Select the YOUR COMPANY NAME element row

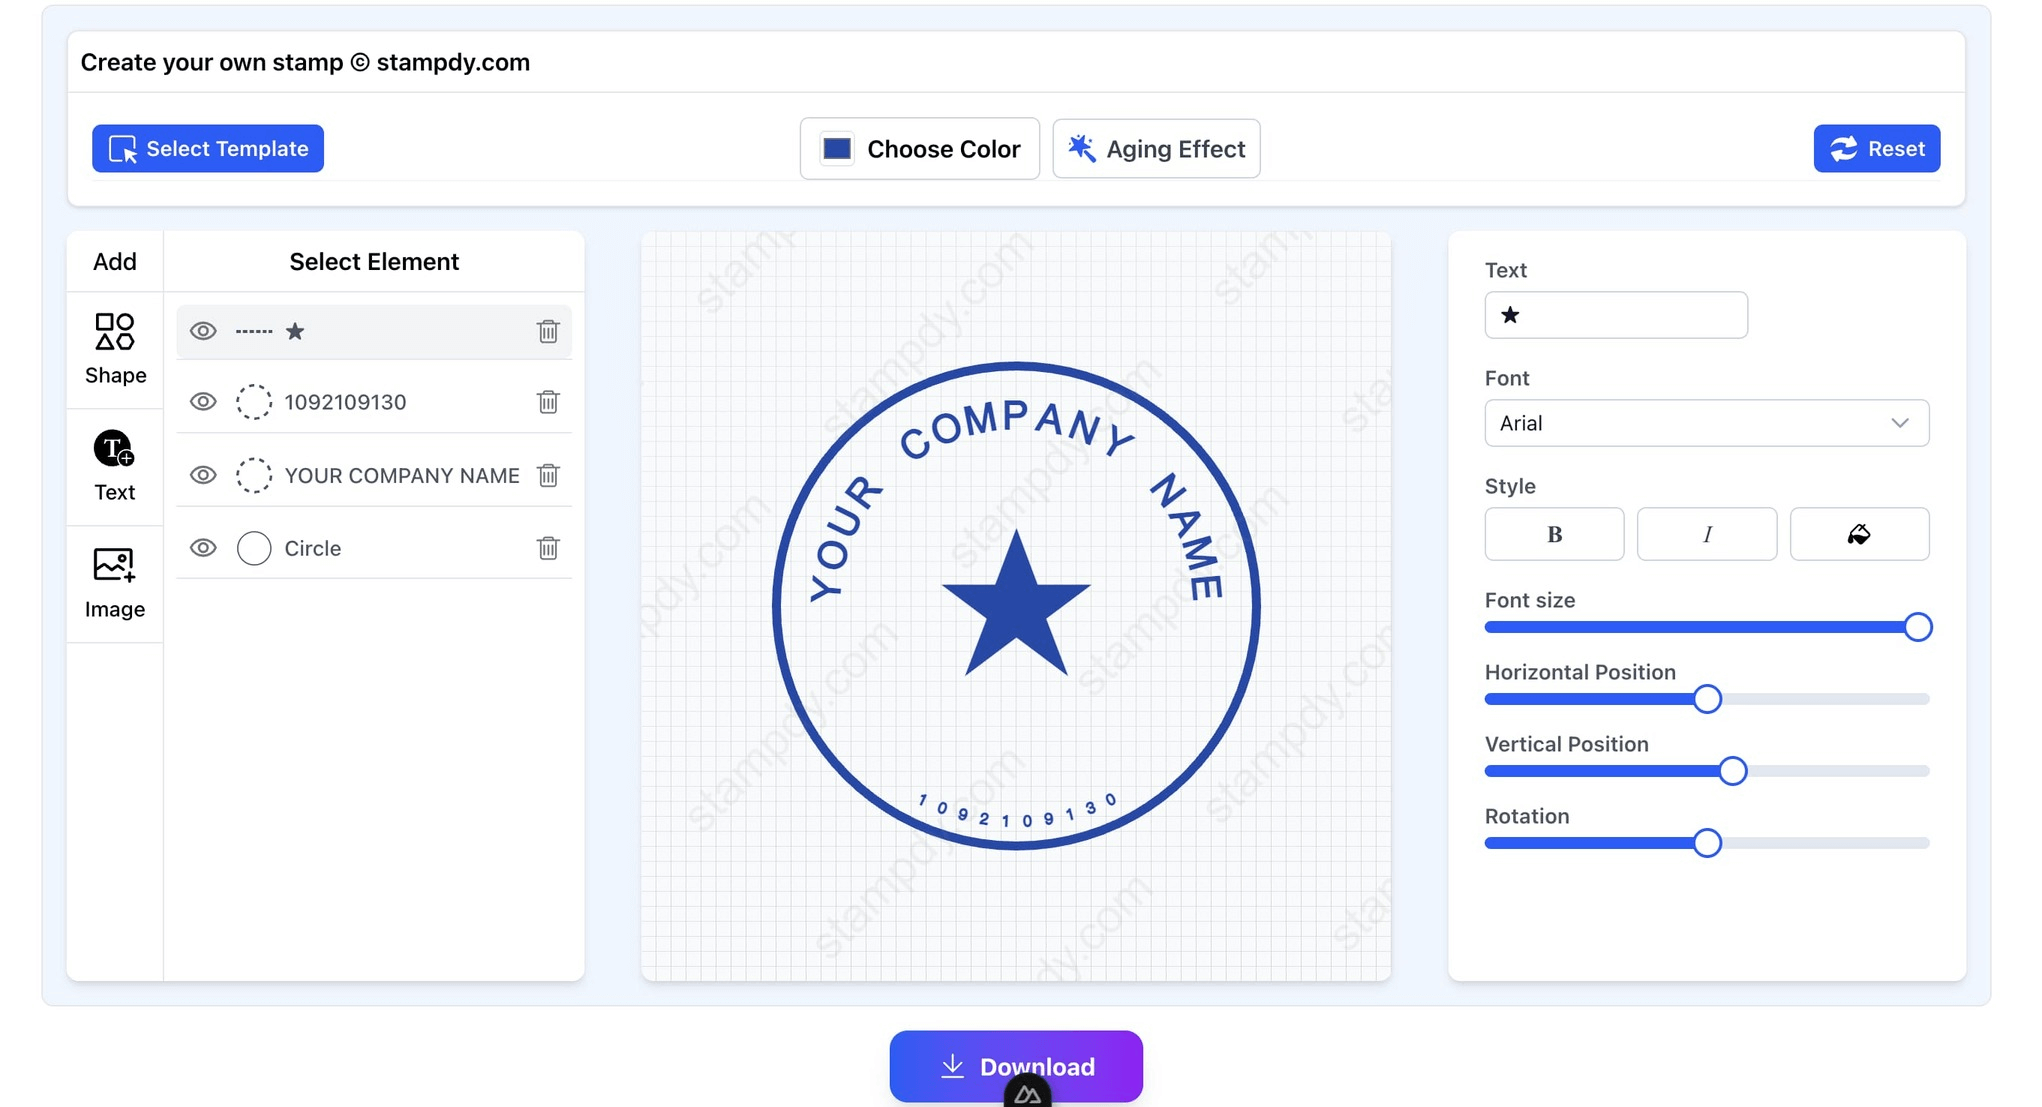[401, 475]
